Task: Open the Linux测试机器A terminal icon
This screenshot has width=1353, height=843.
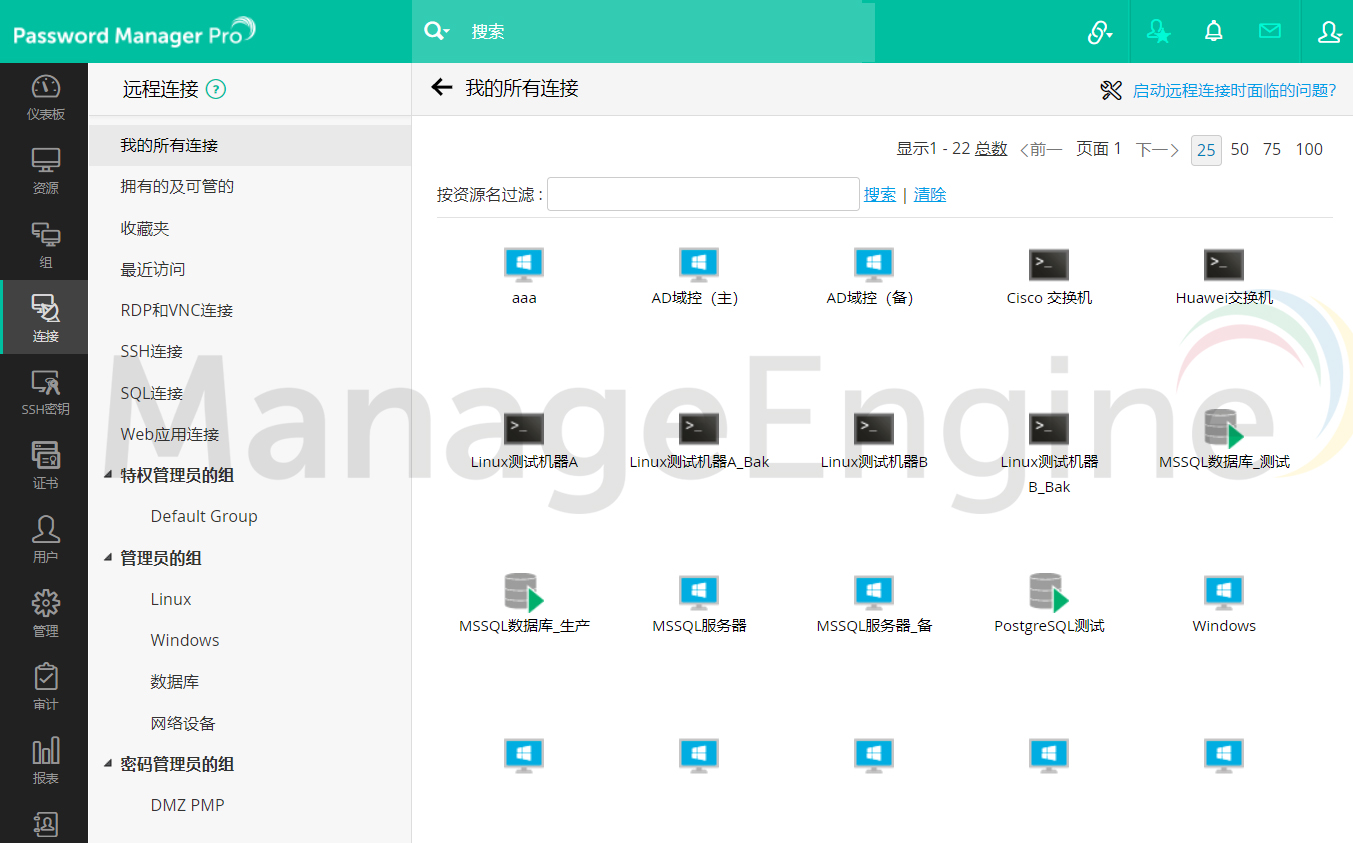Action: click(524, 429)
